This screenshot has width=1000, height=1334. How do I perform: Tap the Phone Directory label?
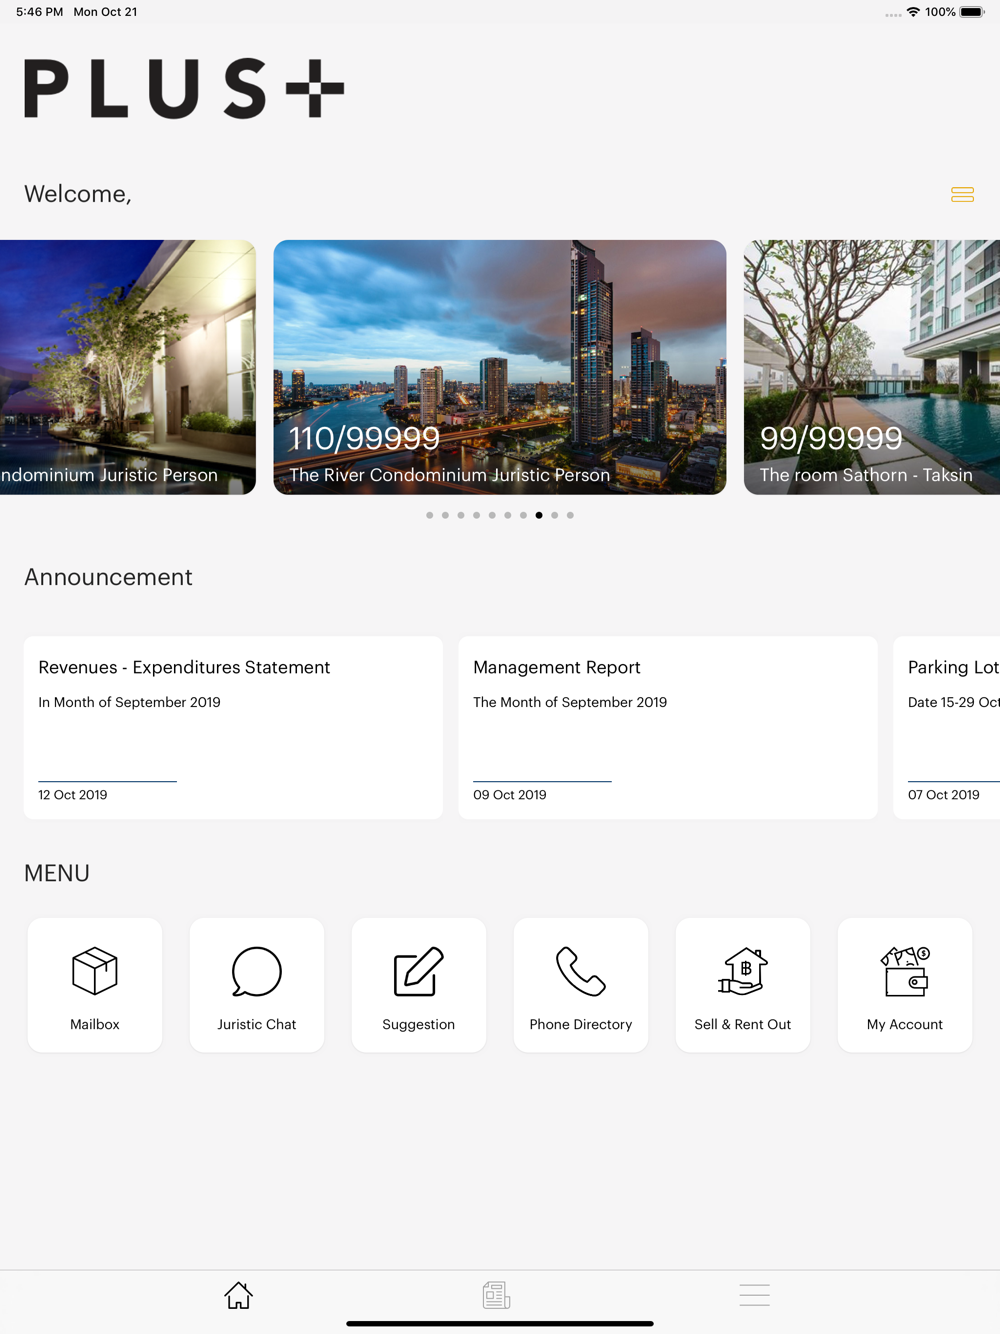point(581,1025)
